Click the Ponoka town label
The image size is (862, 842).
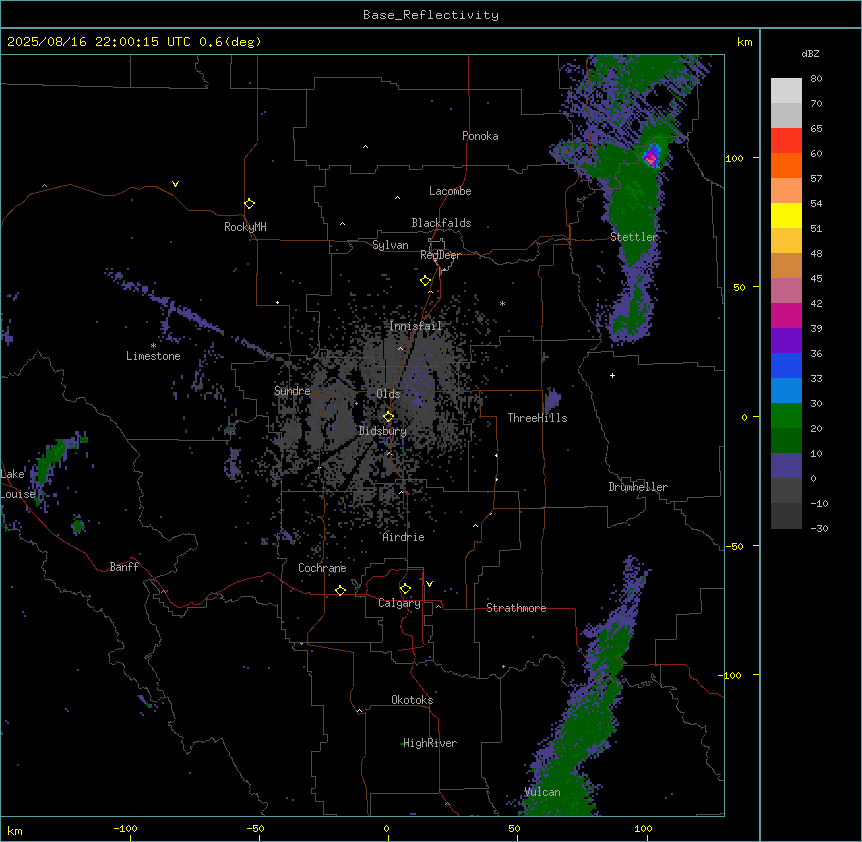(480, 136)
